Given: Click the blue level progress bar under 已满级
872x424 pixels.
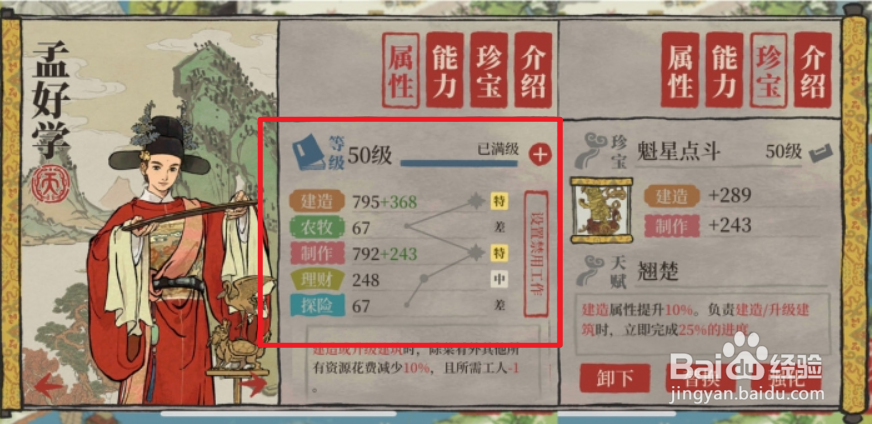Looking at the screenshot, I should click(x=459, y=164).
